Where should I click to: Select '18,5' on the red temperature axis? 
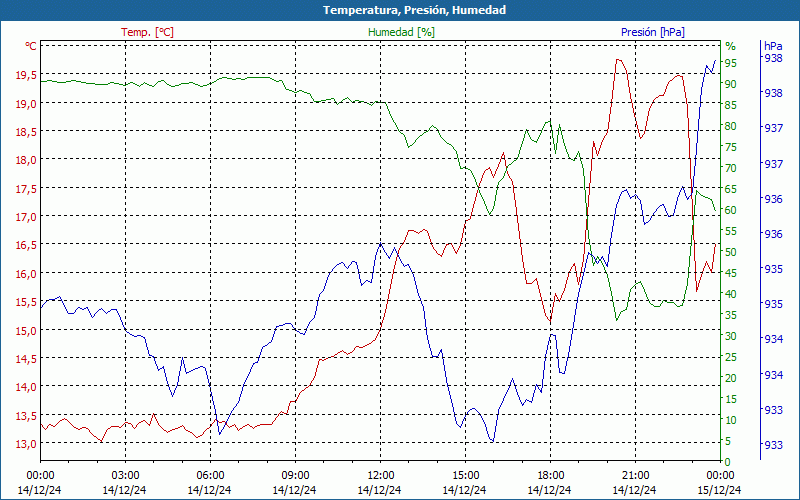[x=26, y=132]
